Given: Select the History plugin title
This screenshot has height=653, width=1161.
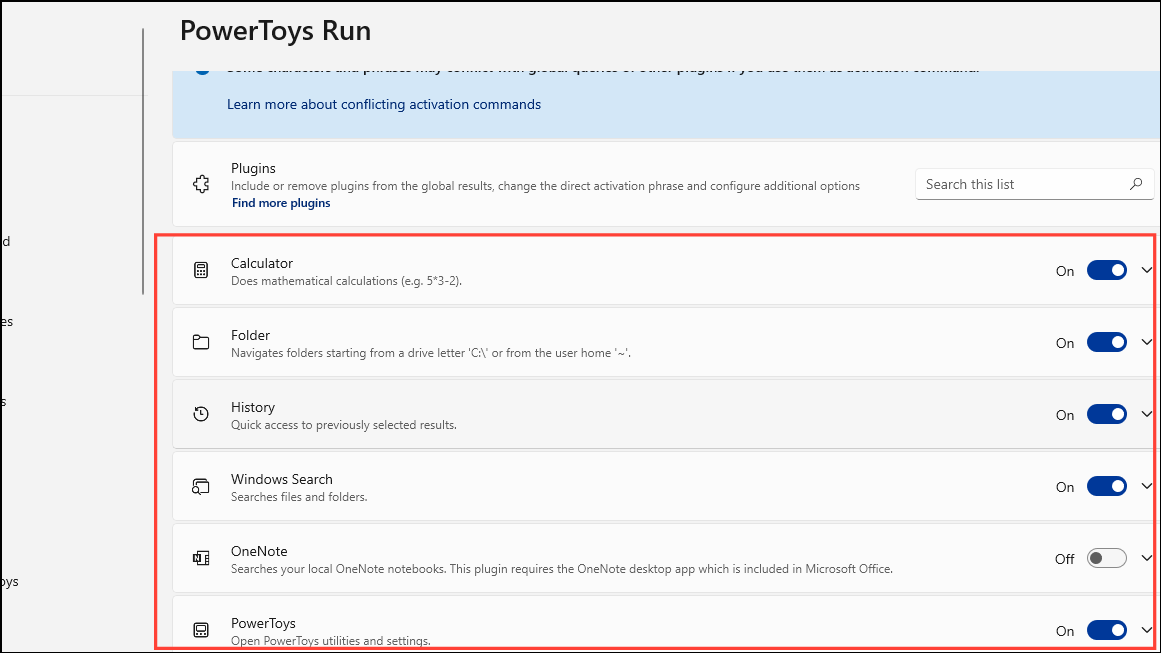Looking at the screenshot, I should point(252,407).
